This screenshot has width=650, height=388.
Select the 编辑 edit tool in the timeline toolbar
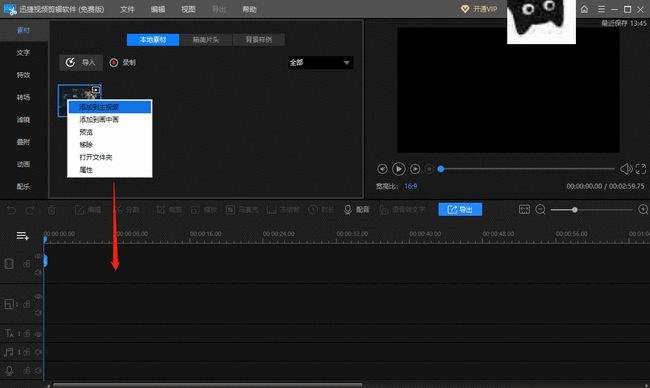(87, 210)
